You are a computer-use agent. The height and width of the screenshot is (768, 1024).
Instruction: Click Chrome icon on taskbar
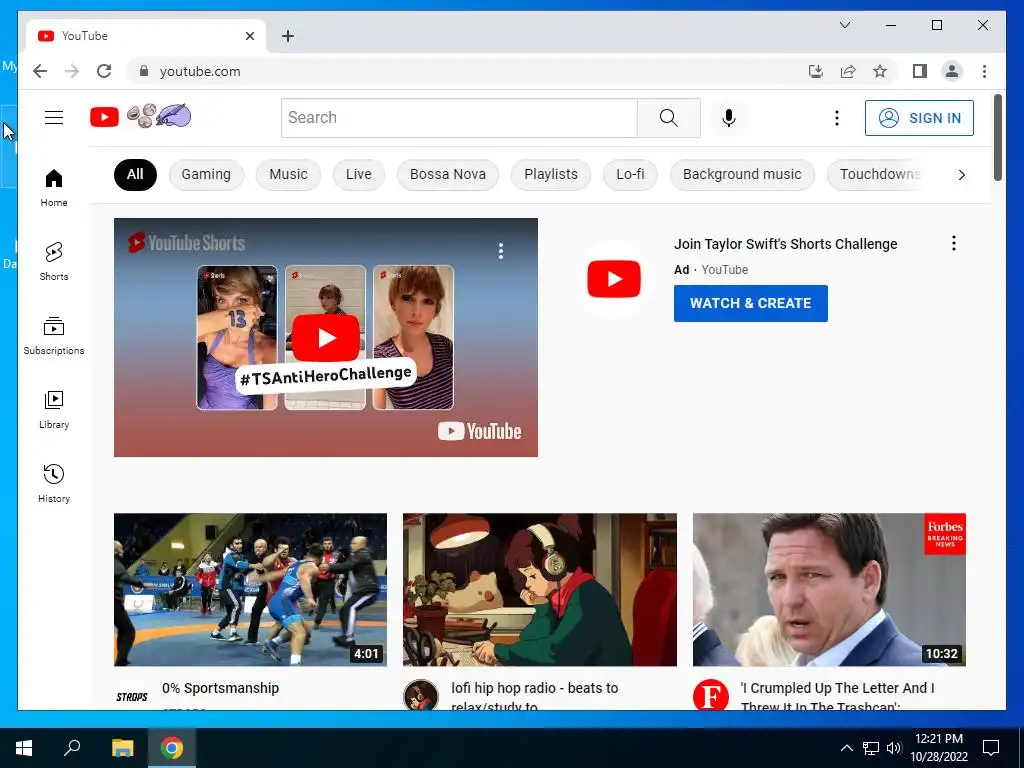172,748
